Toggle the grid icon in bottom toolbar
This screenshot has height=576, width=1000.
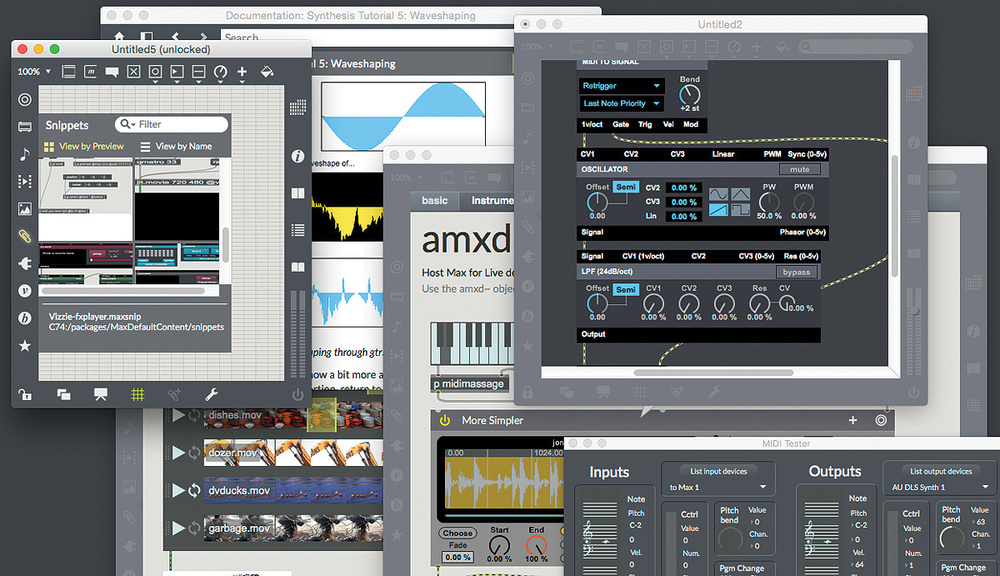tap(138, 394)
